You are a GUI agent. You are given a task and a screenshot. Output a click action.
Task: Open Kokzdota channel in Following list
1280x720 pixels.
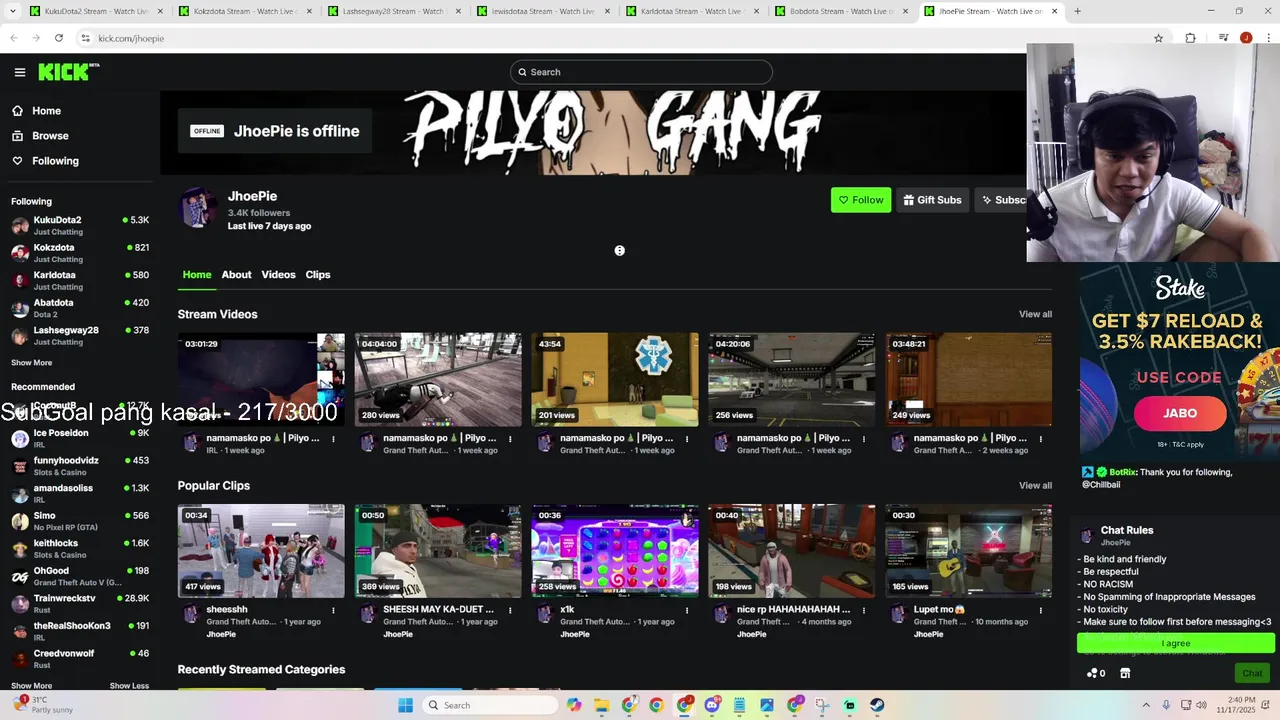(80, 253)
